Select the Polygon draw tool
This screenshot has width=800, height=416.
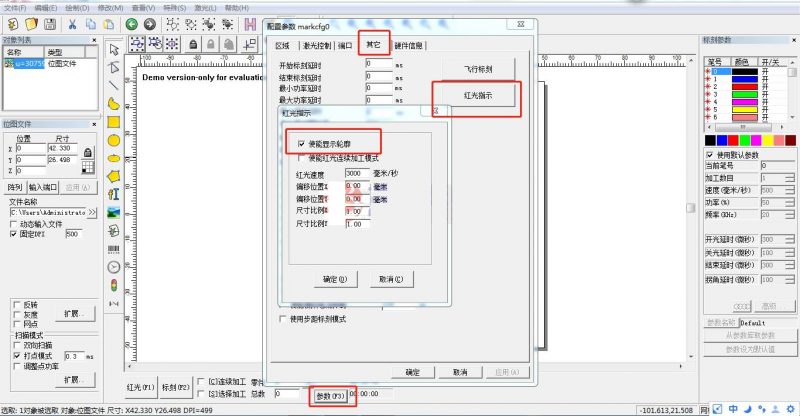[114, 176]
